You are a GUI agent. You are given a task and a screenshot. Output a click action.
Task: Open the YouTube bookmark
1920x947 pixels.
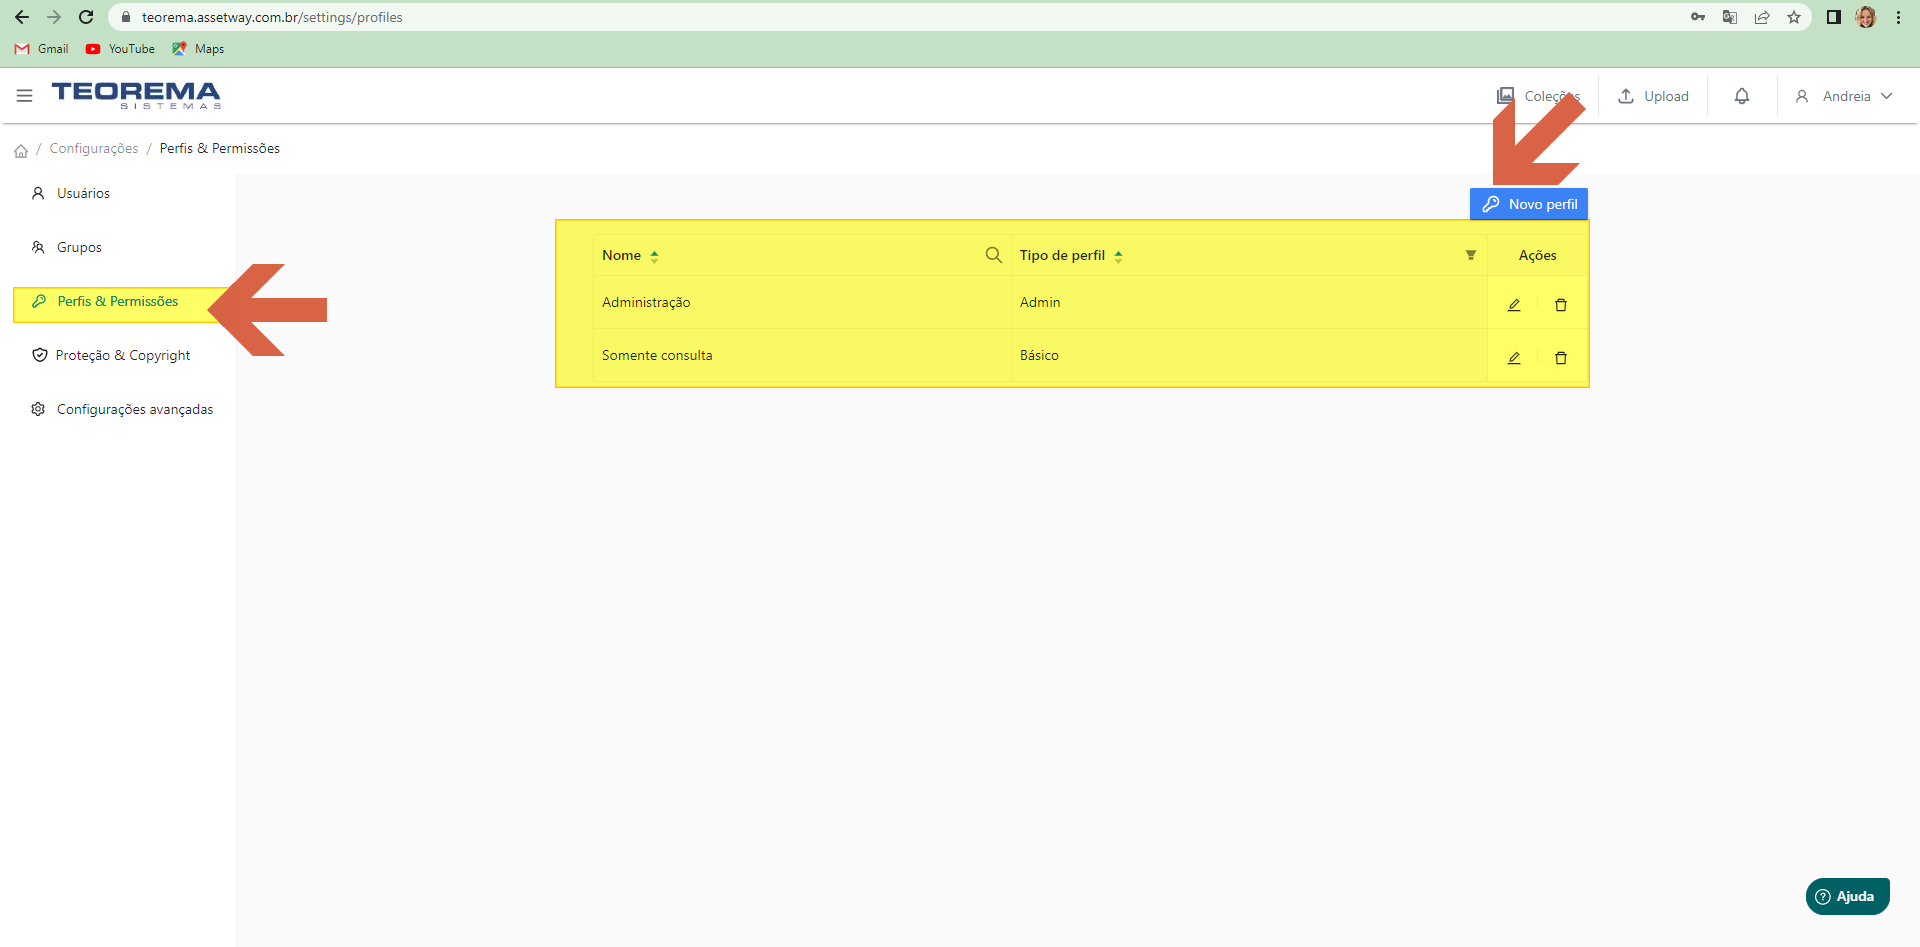click(x=120, y=49)
